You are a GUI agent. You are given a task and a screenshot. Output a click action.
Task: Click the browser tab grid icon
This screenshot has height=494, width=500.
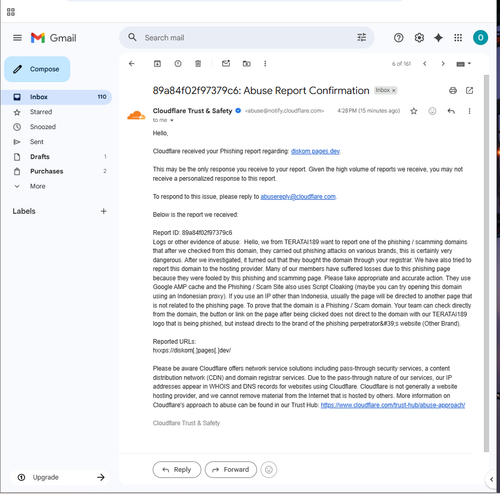coord(11,12)
